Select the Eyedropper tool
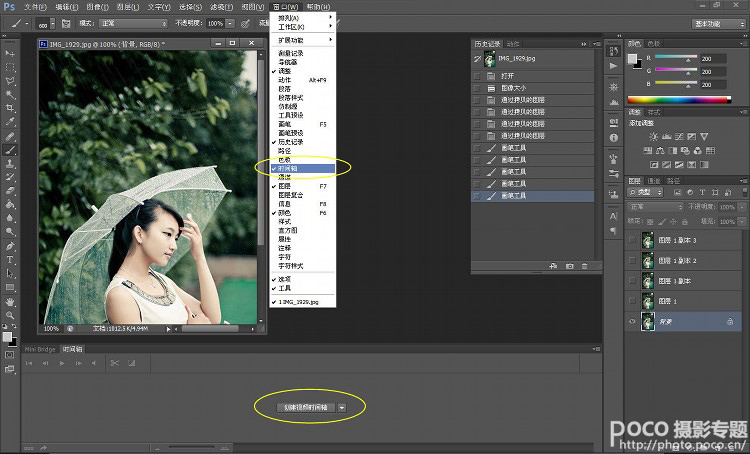750x454 pixels. pos(10,122)
